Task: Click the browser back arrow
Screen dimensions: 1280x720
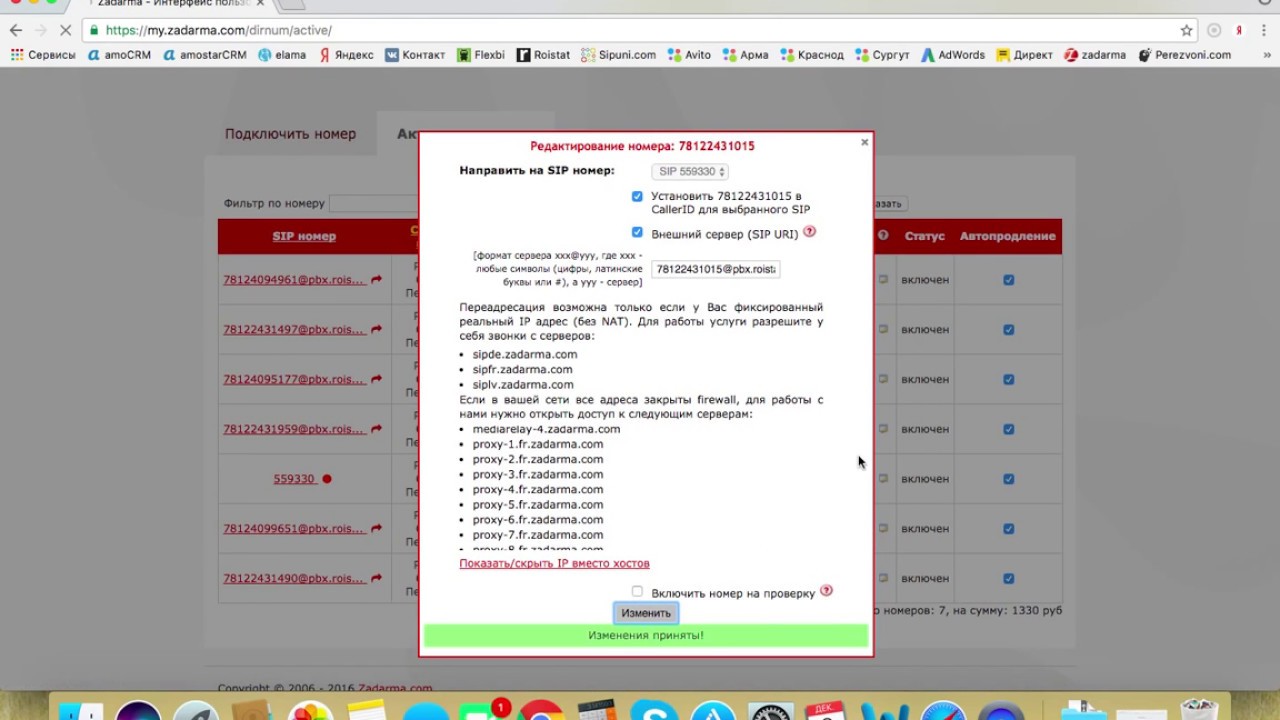Action: tap(15, 30)
